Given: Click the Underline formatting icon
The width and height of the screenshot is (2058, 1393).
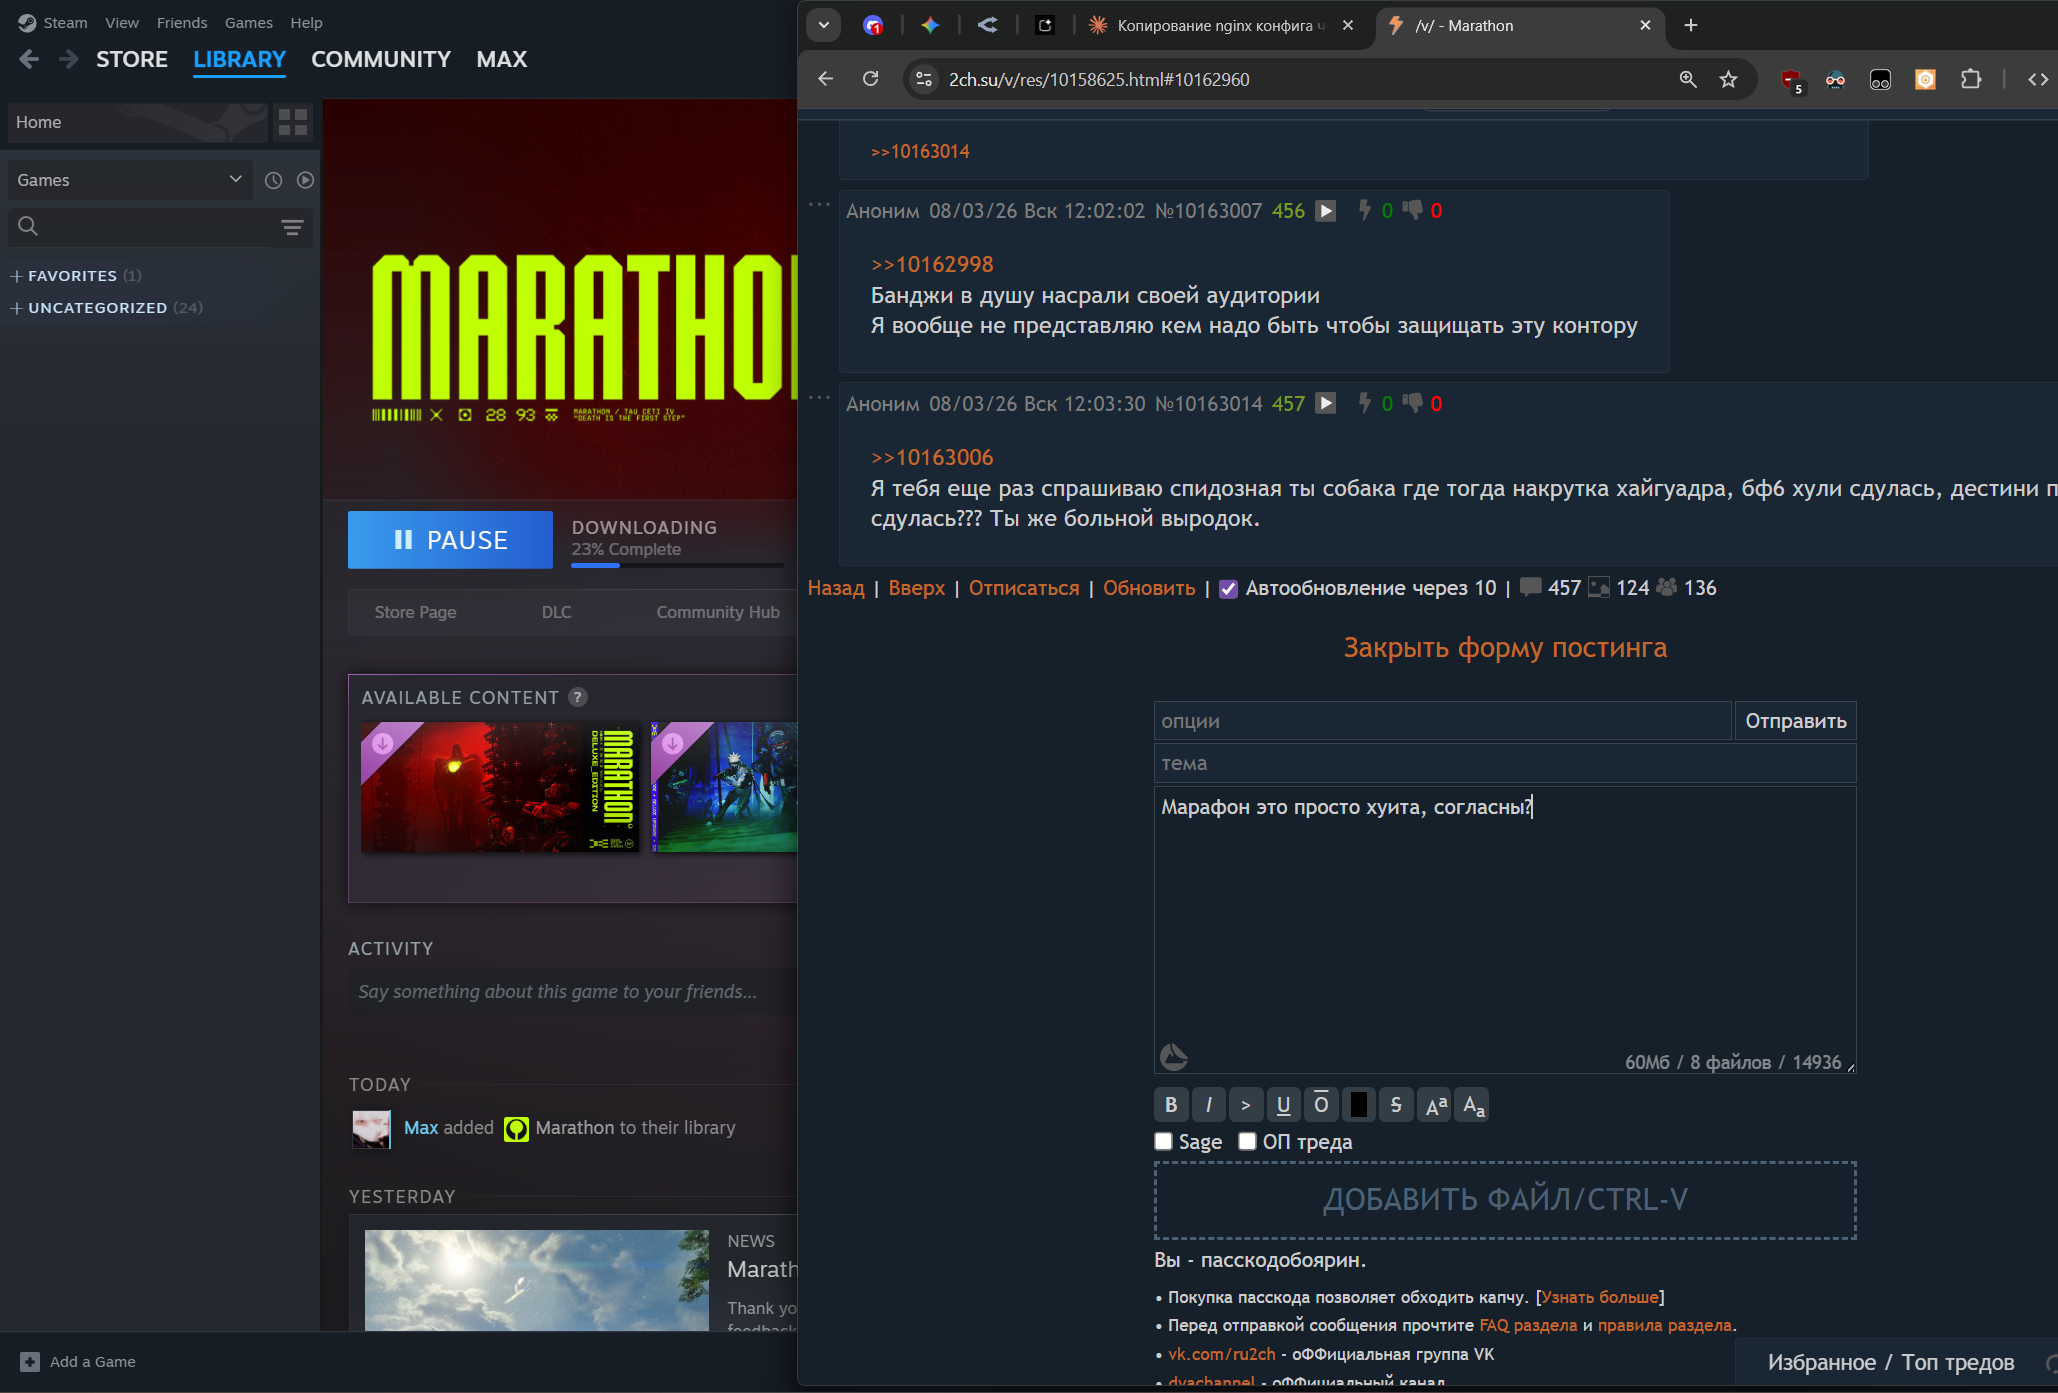Looking at the screenshot, I should (1283, 1105).
